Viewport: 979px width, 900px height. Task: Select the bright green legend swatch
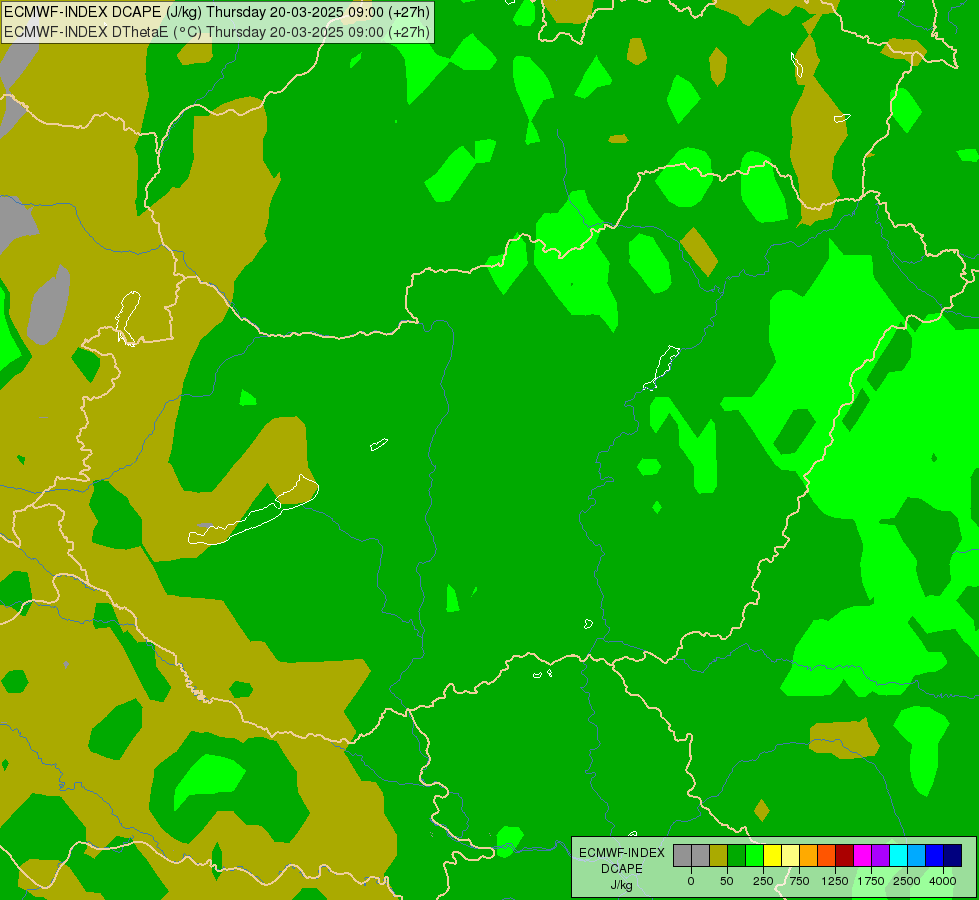754,855
